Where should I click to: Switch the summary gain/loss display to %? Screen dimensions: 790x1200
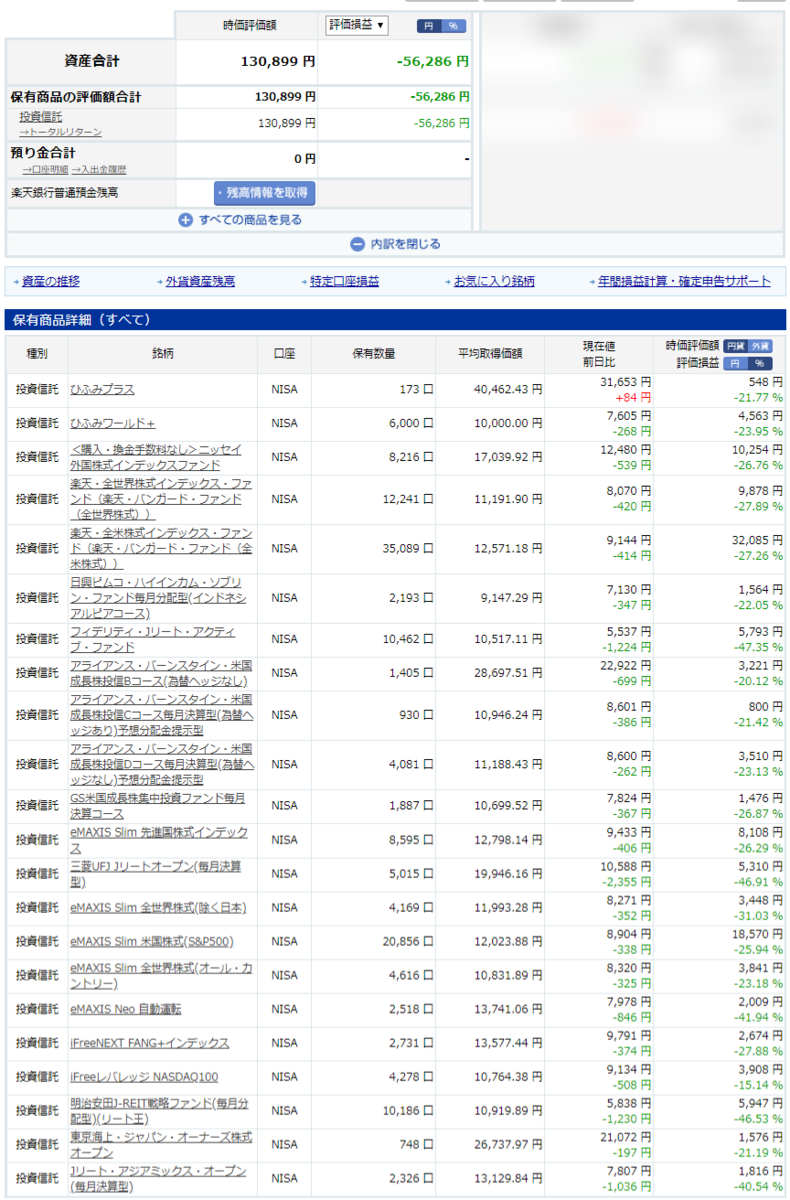453,26
